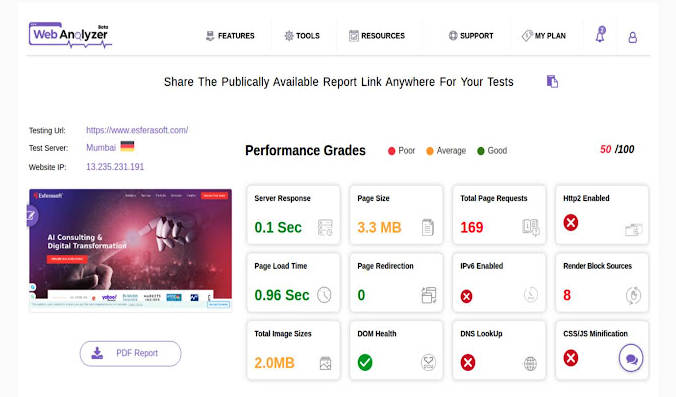Screen dimensions: 676x397
Task: Download the PDF Report
Action: click(x=131, y=353)
